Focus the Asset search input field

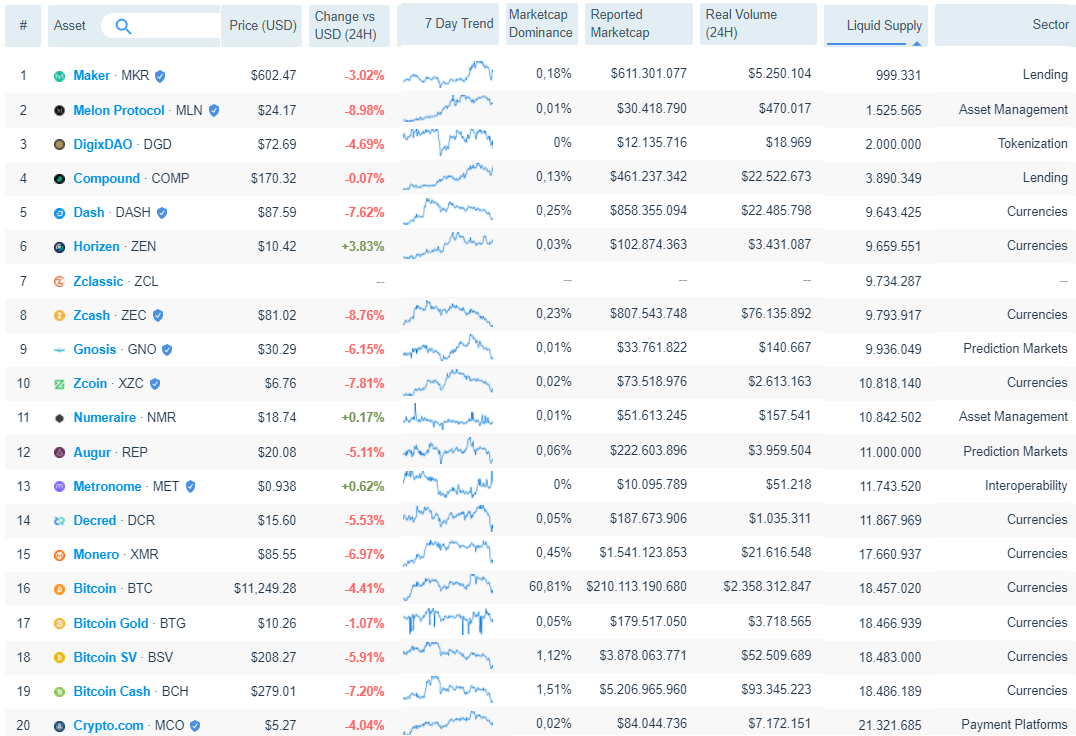[161, 26]
